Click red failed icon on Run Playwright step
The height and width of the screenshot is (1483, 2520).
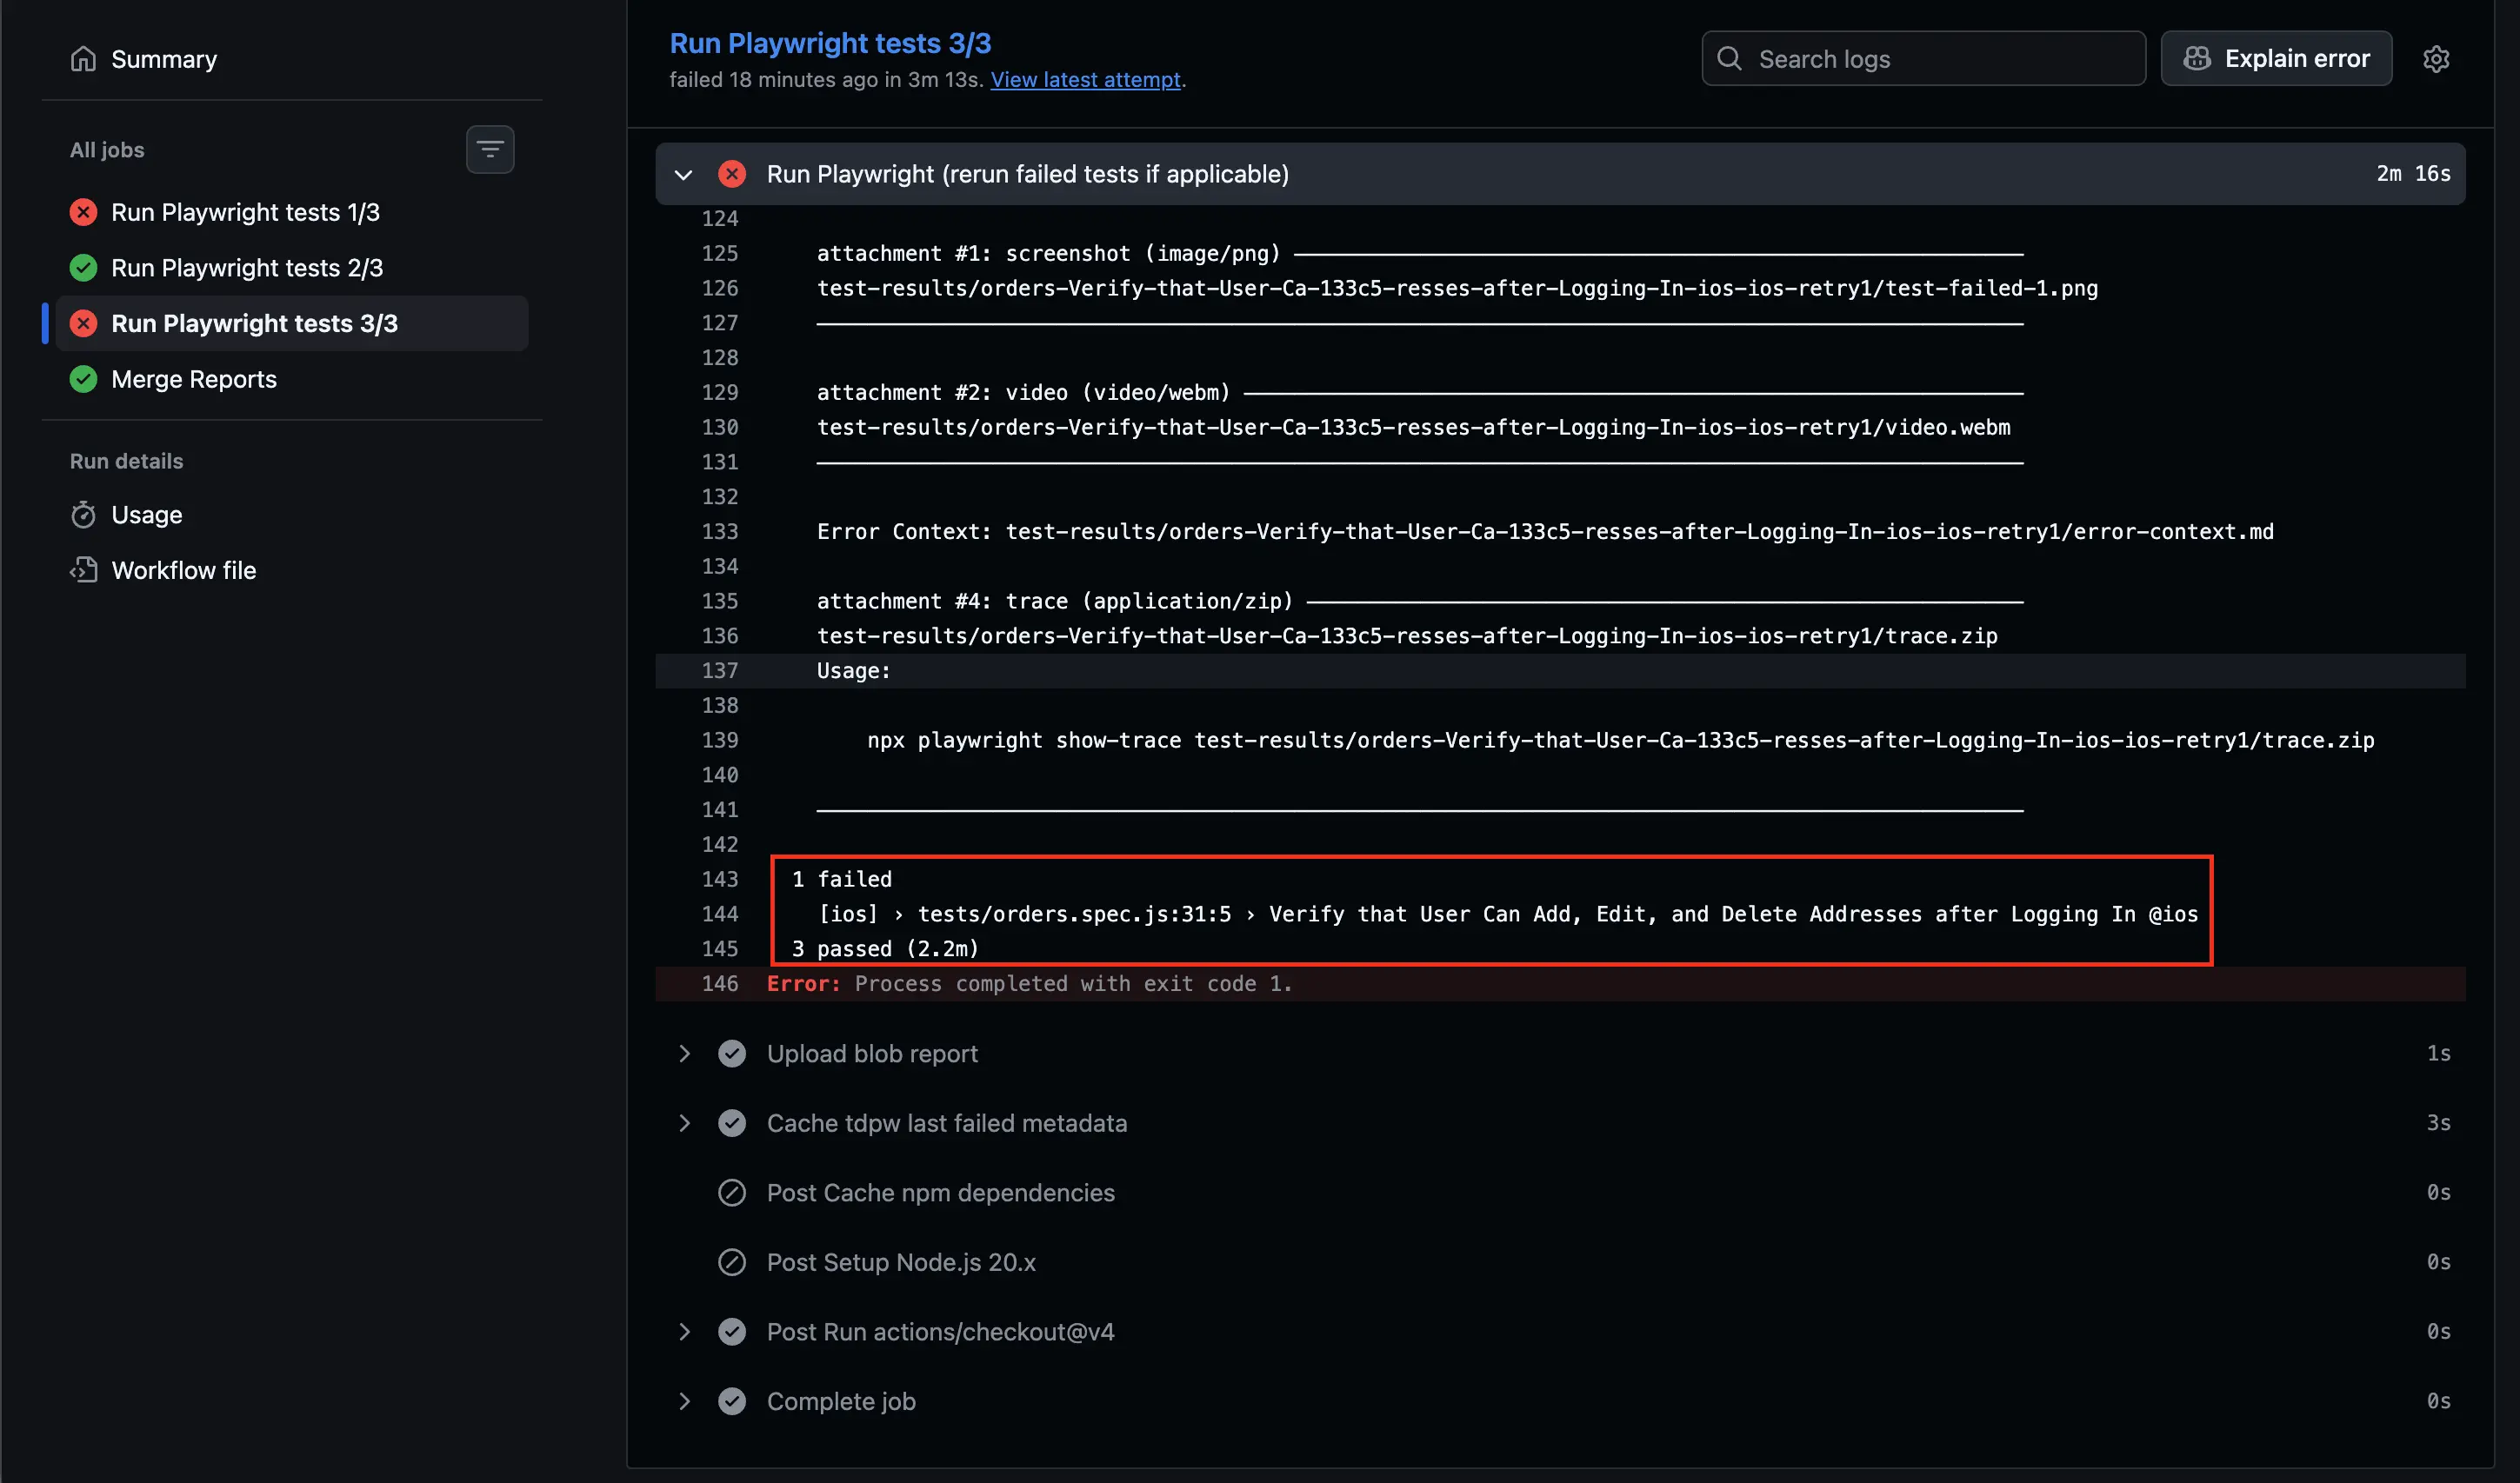(732, 174)
